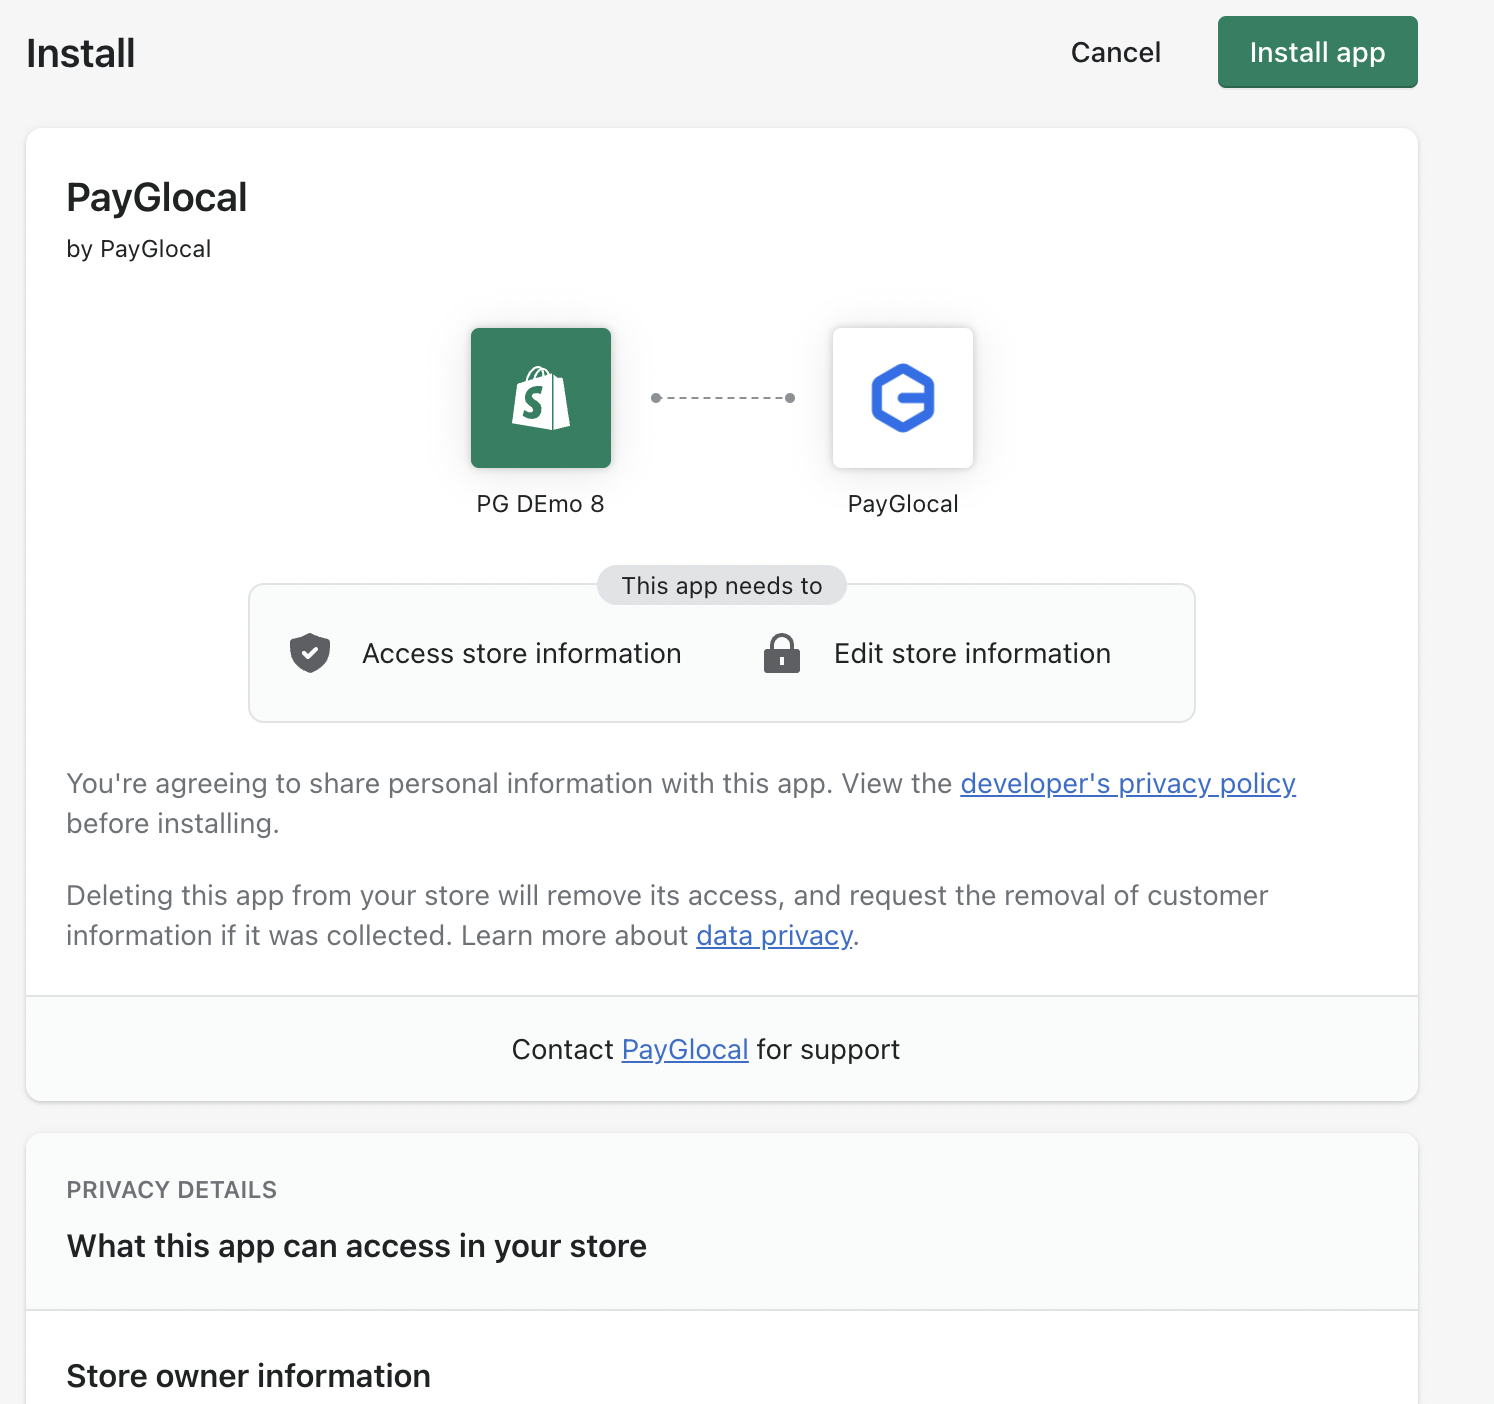Click the shield checkmark access icon
1494x1404 pixels.
tap(310, 653)
